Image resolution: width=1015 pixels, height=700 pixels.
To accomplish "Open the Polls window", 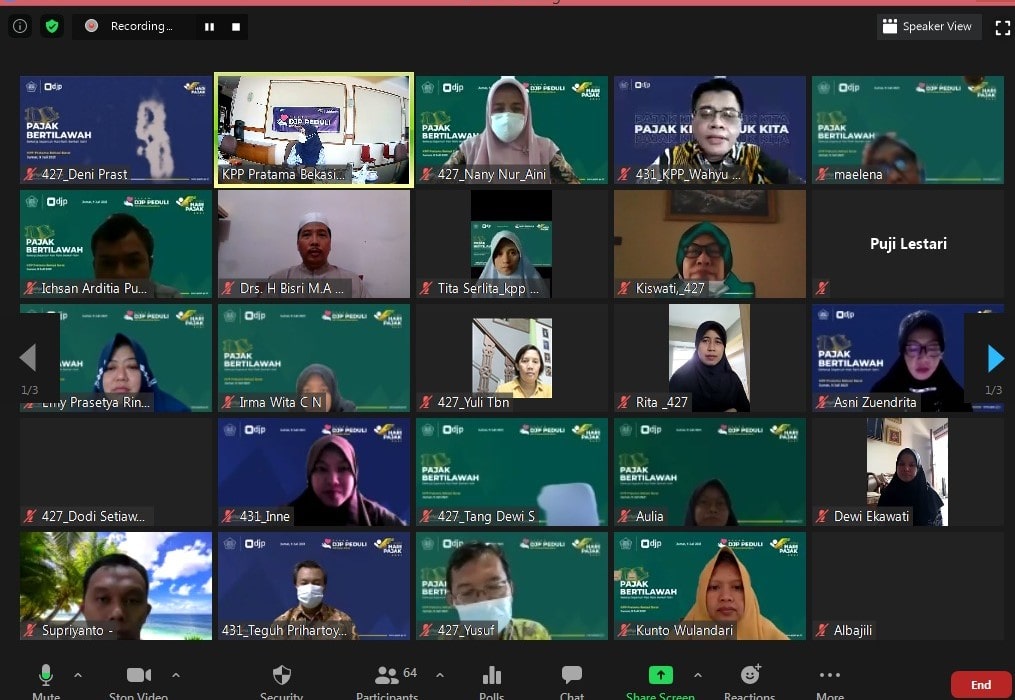I will click(x=491, y=679).
